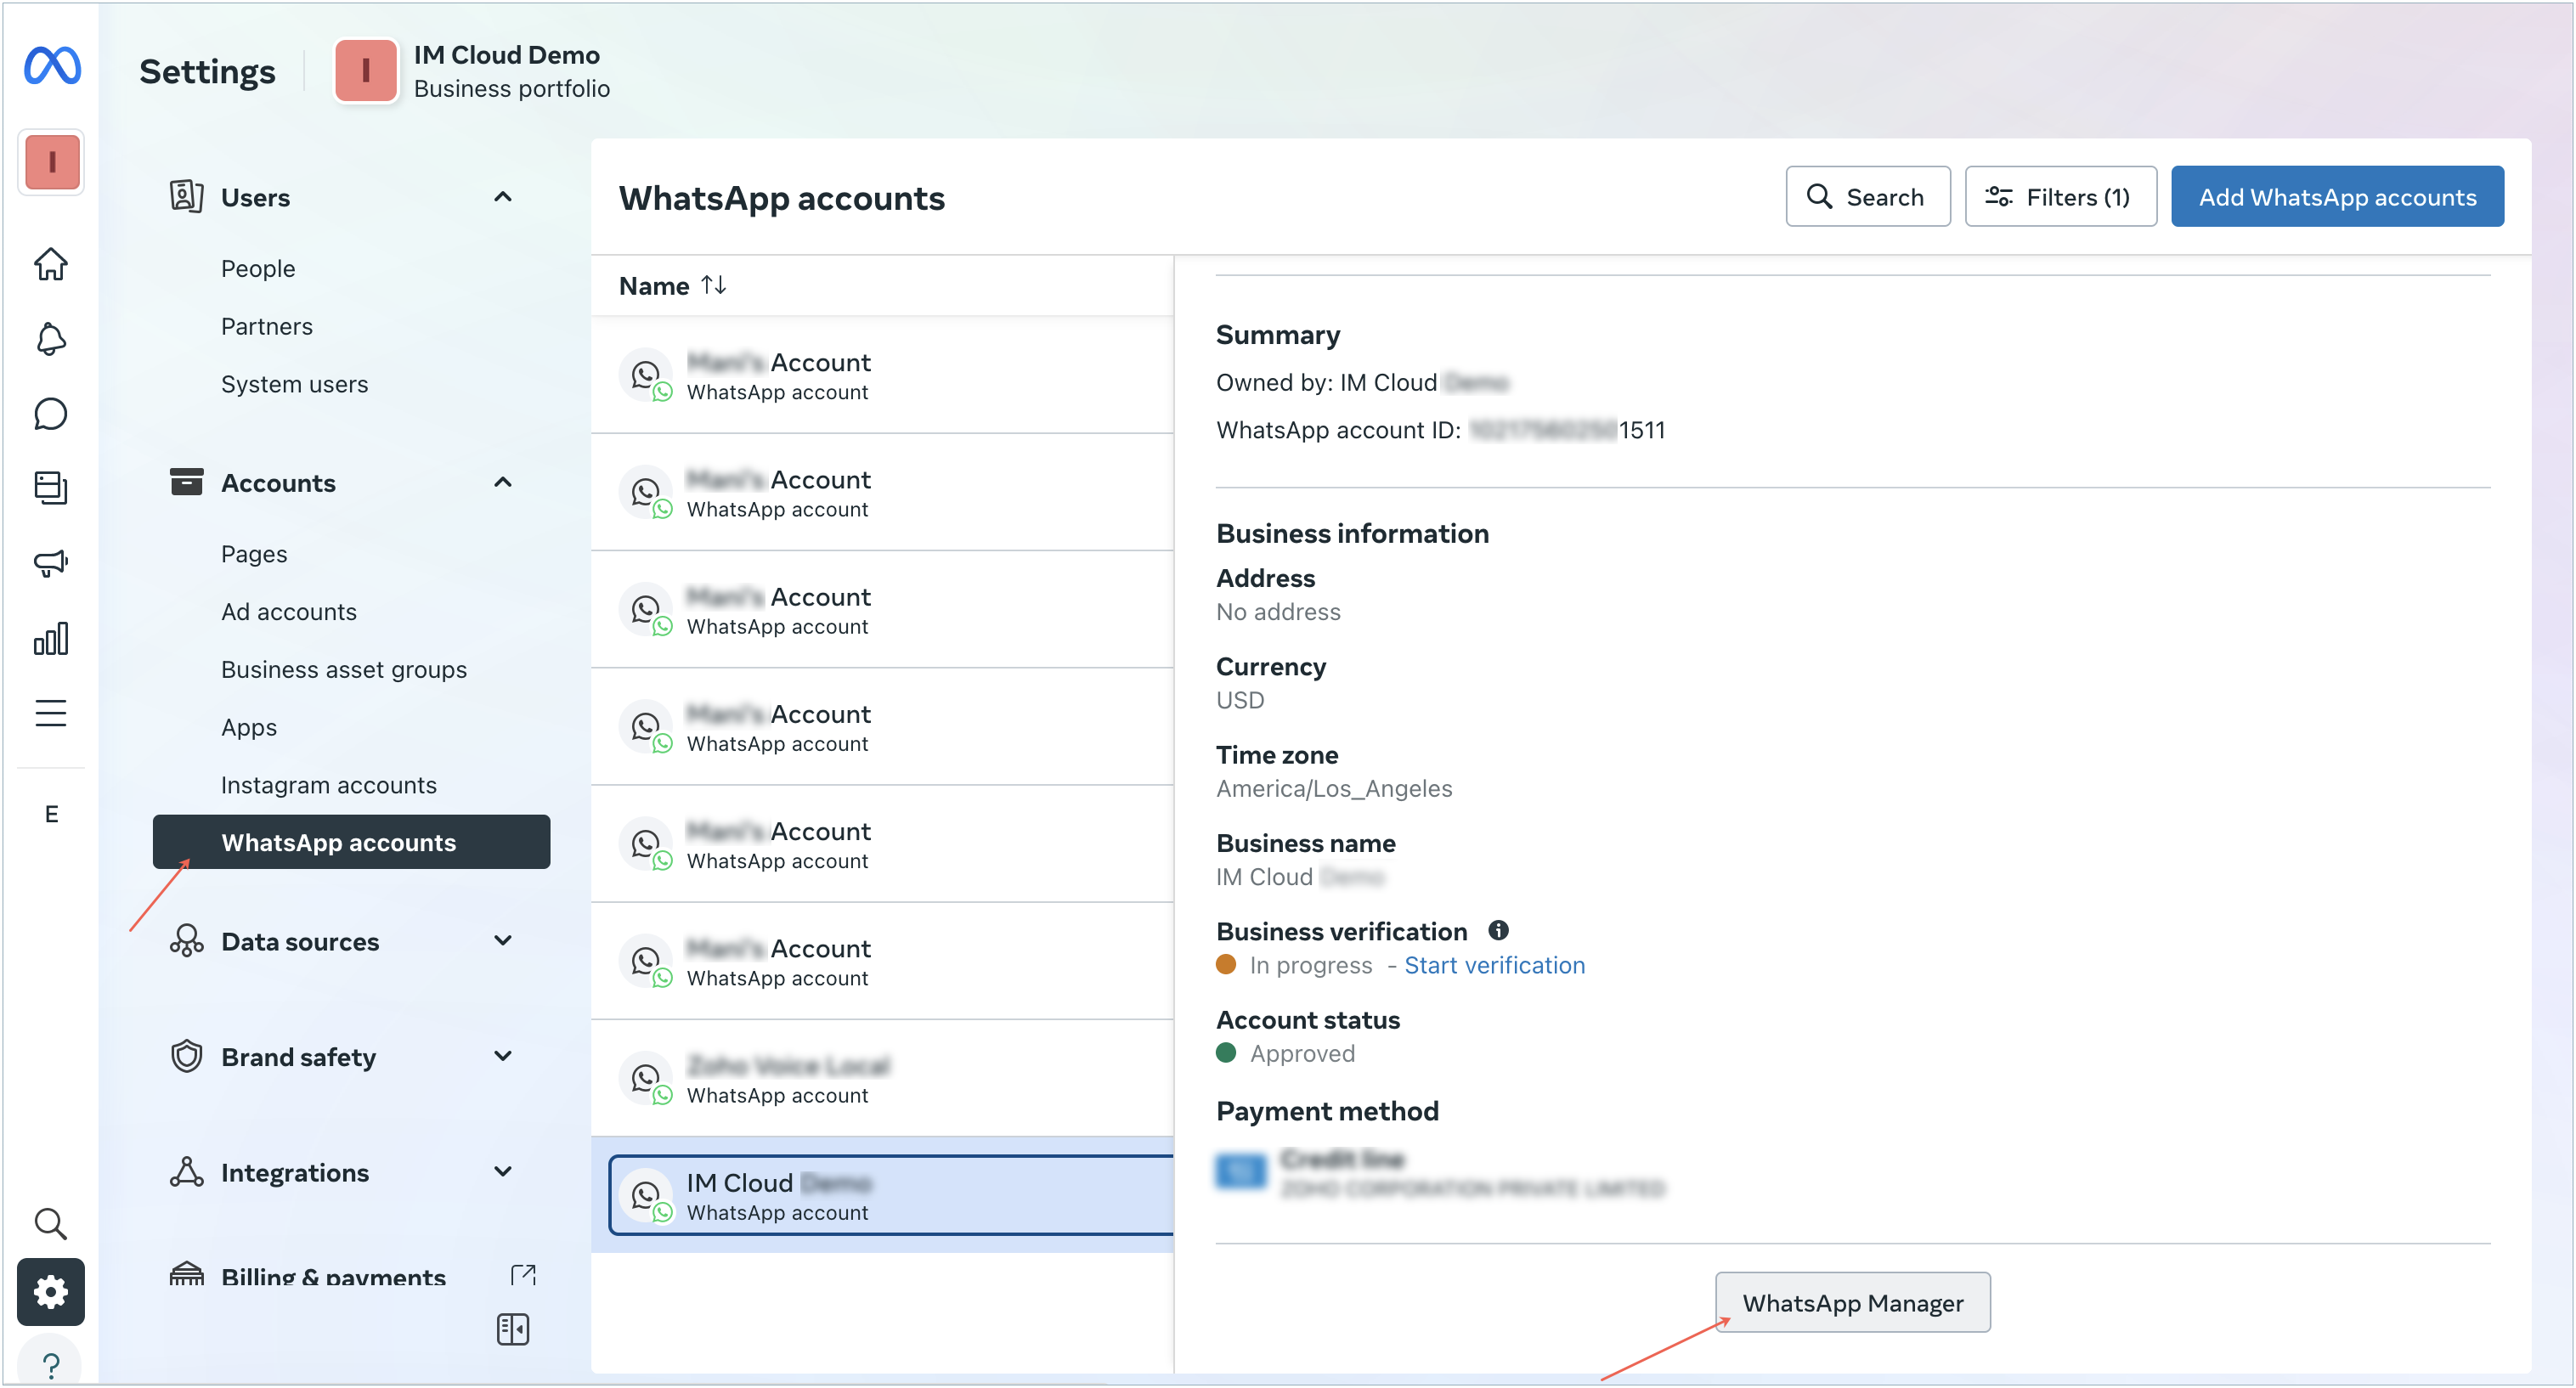Open the Ads megaphone icon
The height and width of the screenshot is (1388, 2576).
[x=51, y=563]
